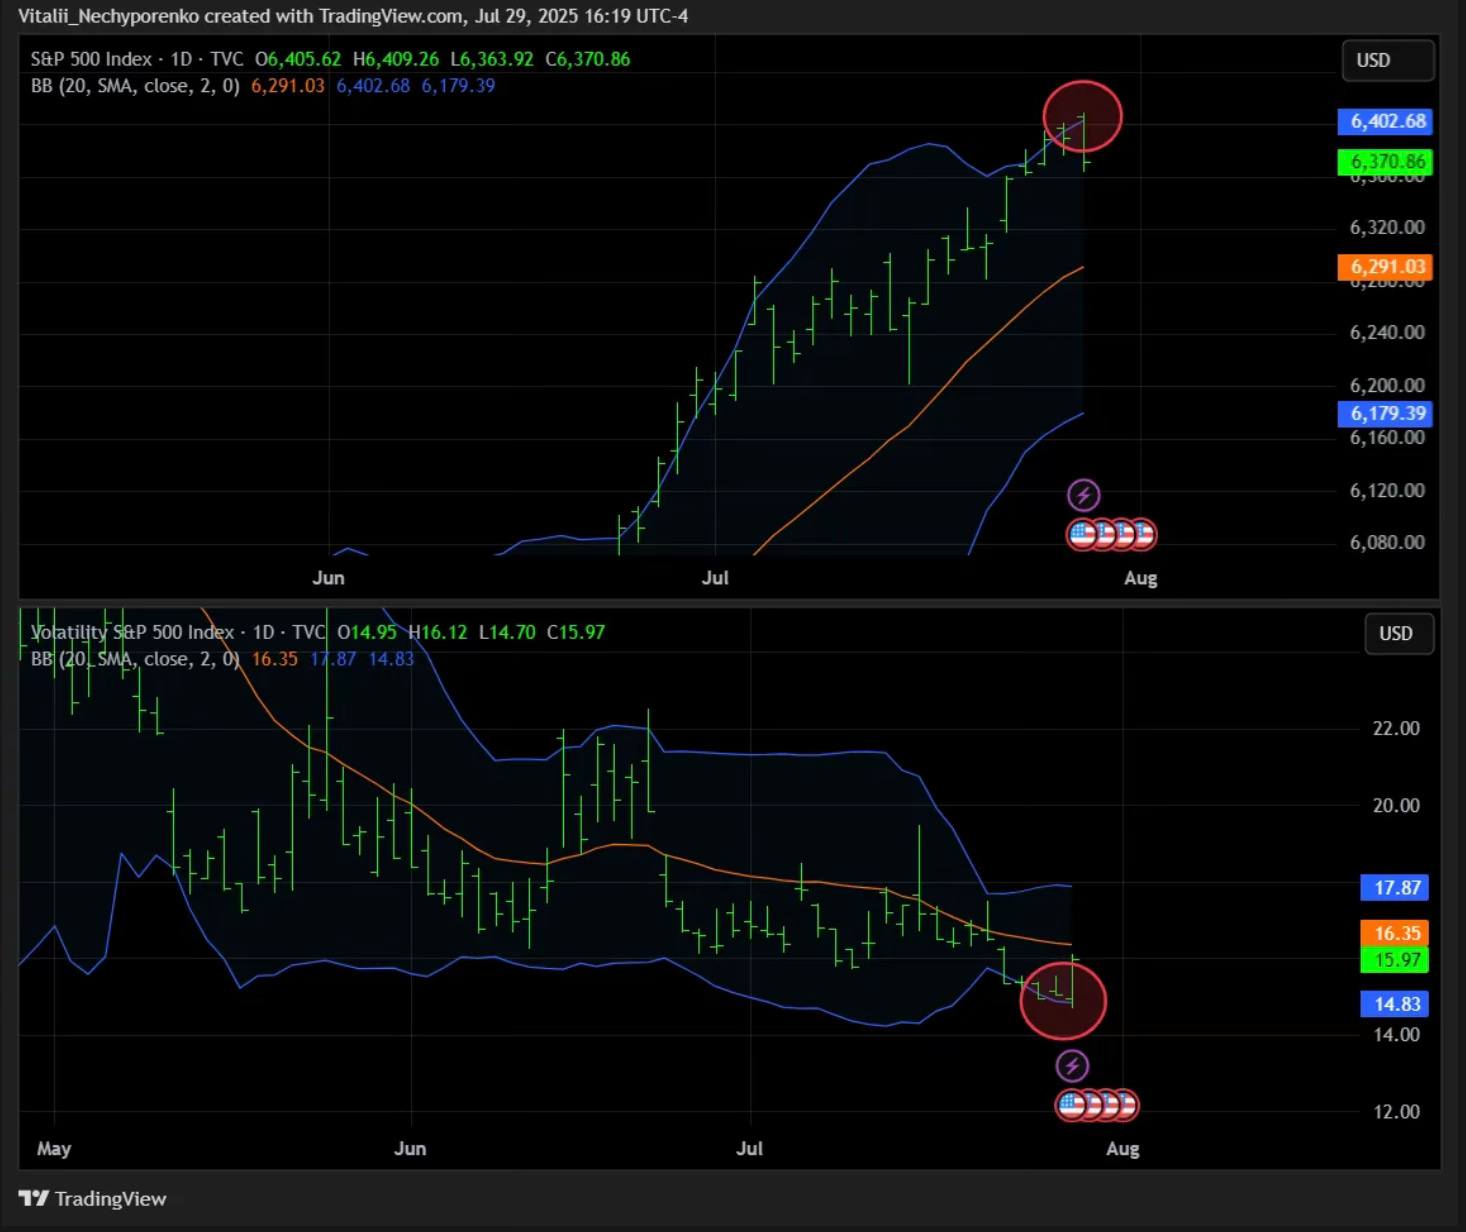The height and width of the screenshot is (1232, 1466).
Task: Click the orange 16.35 basis label on Volatility axis
Action: click(1396, 934)
